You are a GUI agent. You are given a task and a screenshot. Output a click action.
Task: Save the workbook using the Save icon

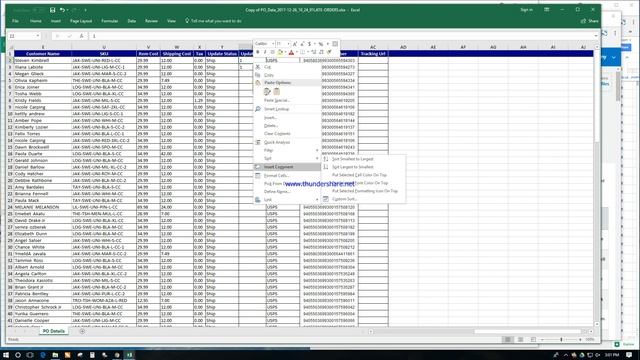coord(52,10)
